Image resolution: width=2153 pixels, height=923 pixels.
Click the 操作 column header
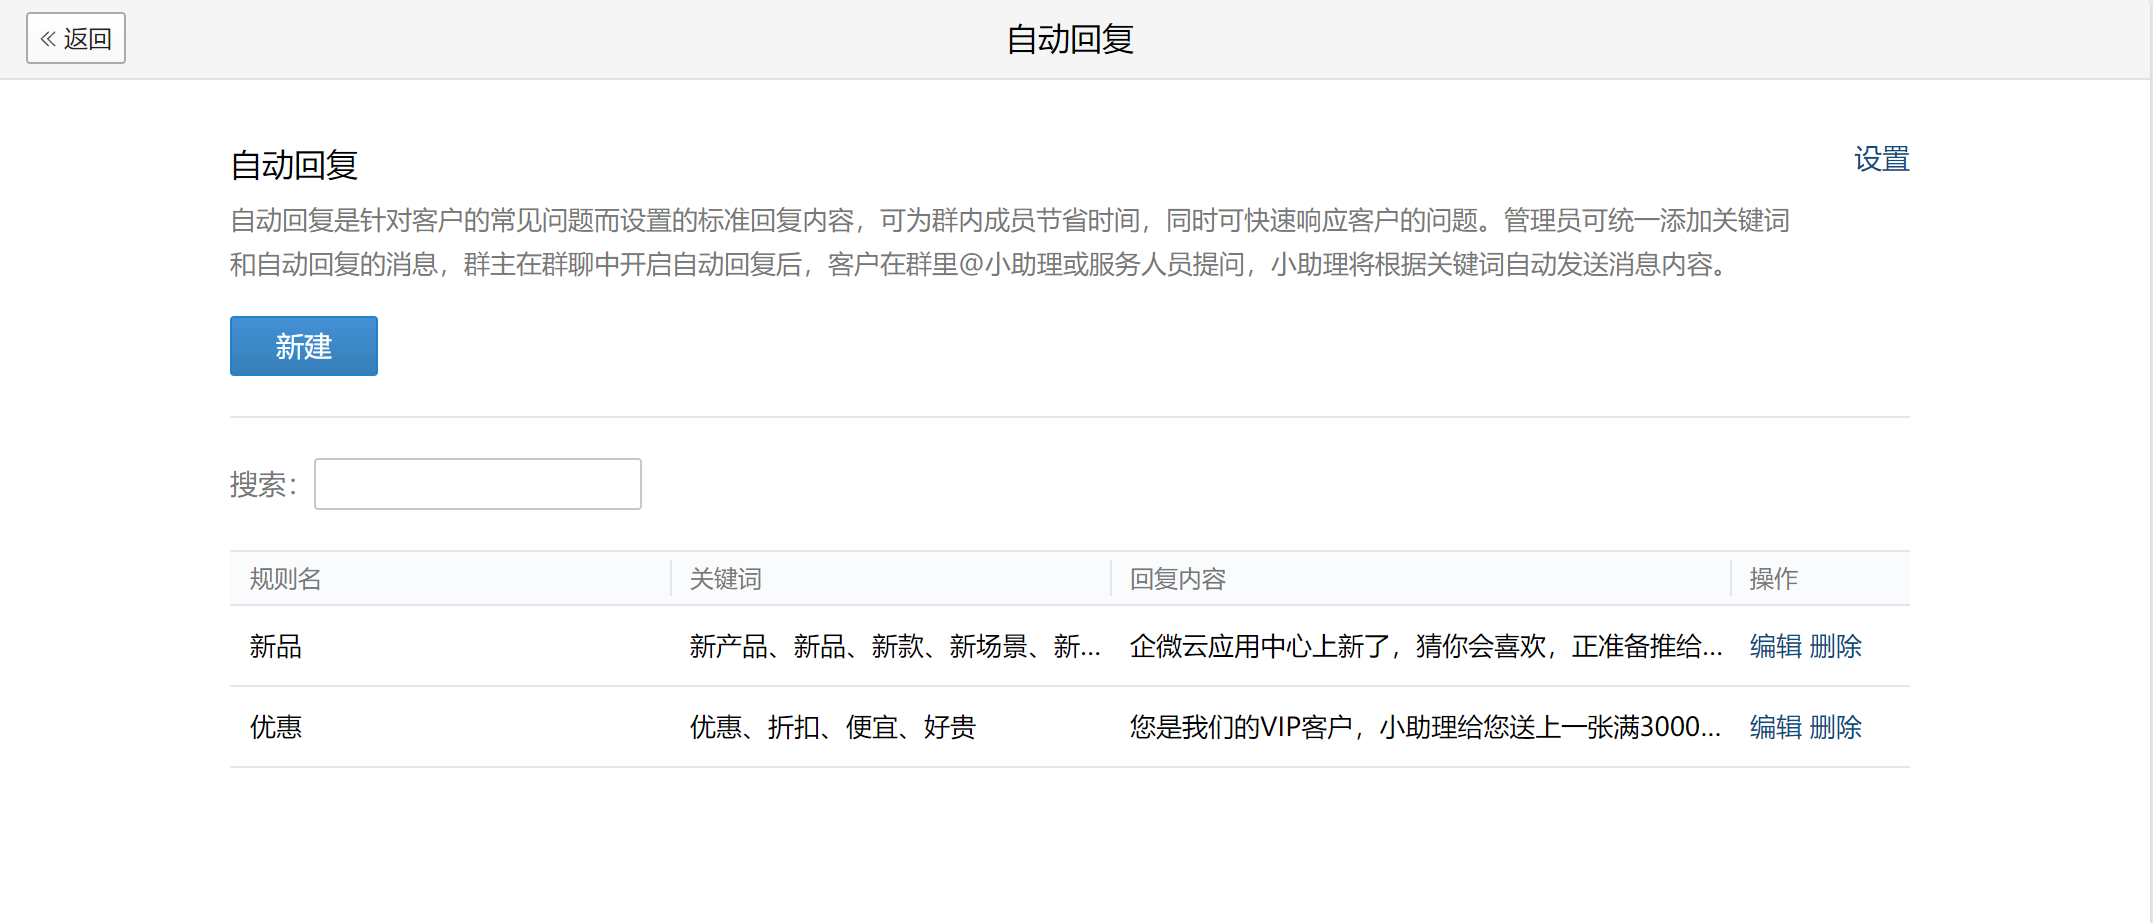1773,579
